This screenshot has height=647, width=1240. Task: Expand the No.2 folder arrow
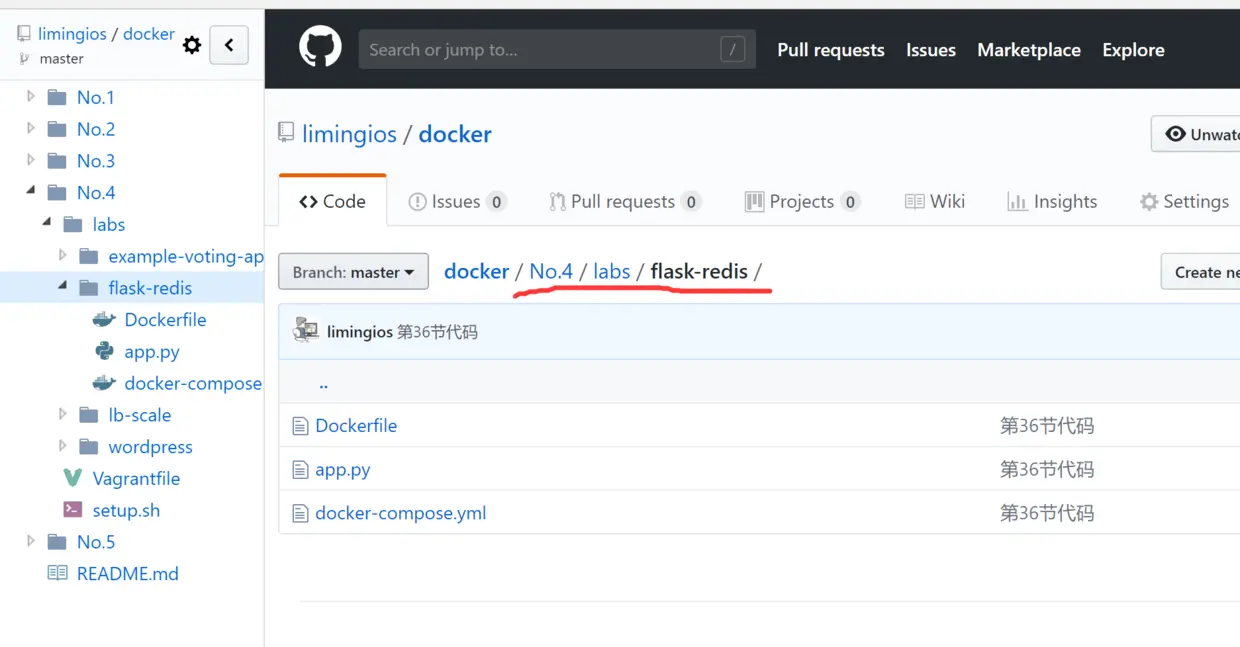pyautogui.click(x=31, y=129)
